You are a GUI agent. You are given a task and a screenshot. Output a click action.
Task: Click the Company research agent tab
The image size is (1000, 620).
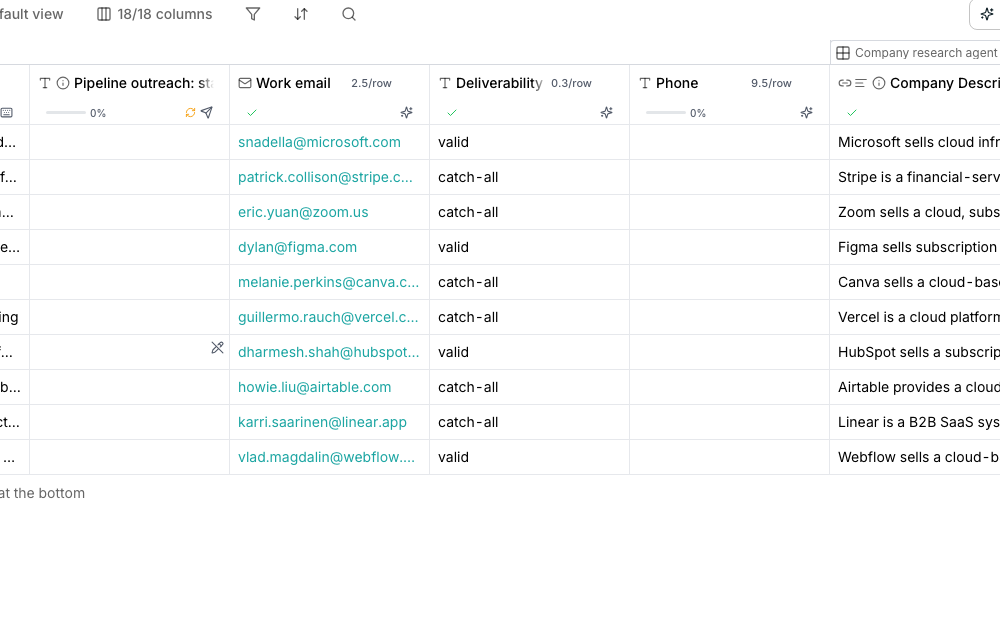tap(916, 52)
